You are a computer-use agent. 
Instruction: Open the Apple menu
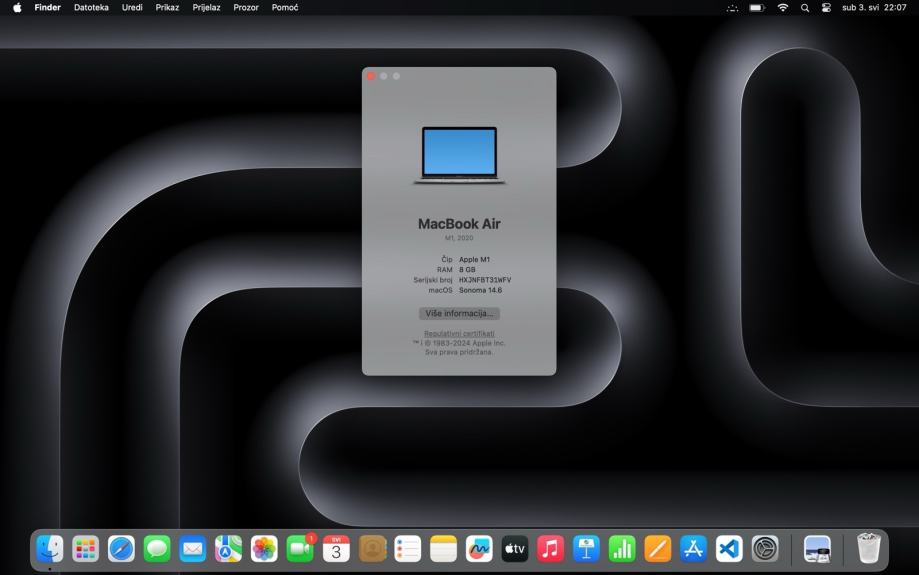click(17, 8)
